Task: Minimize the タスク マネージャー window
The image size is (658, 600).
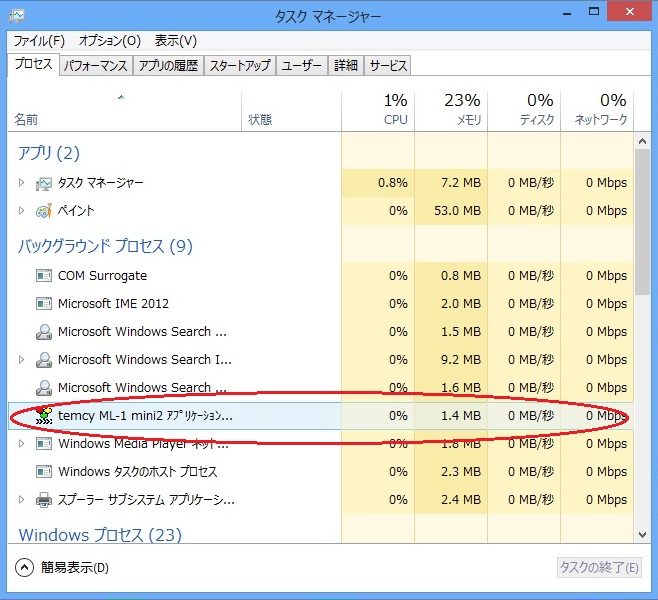Action: click(x=567, y=13)
